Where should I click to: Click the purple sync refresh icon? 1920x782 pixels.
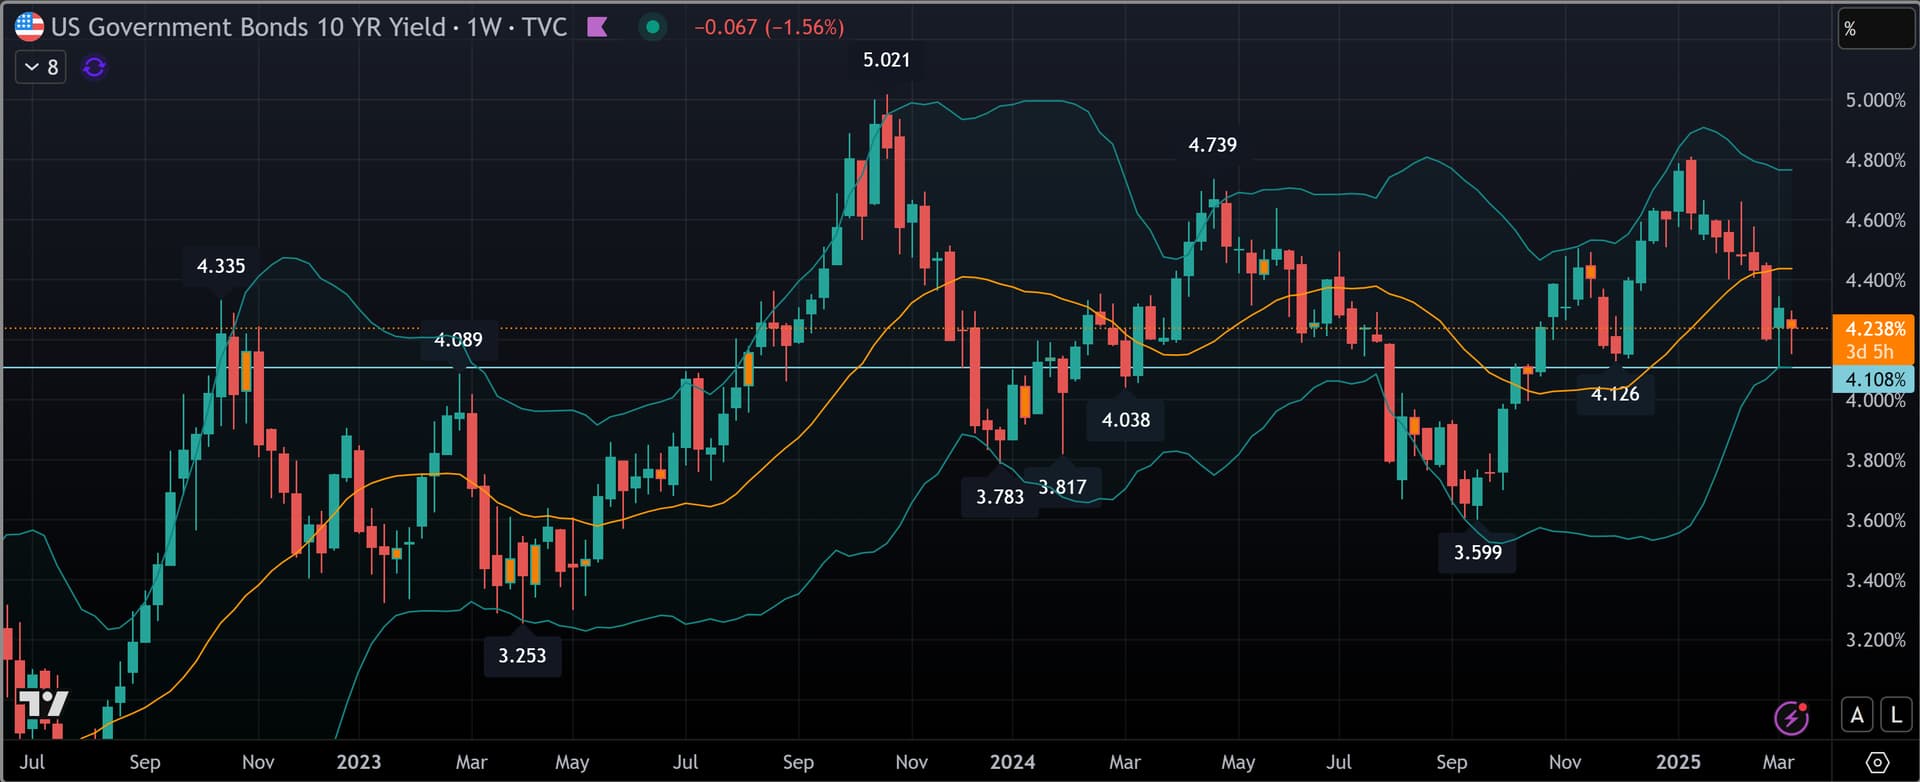pyautogui.click(x=94, y=67)
